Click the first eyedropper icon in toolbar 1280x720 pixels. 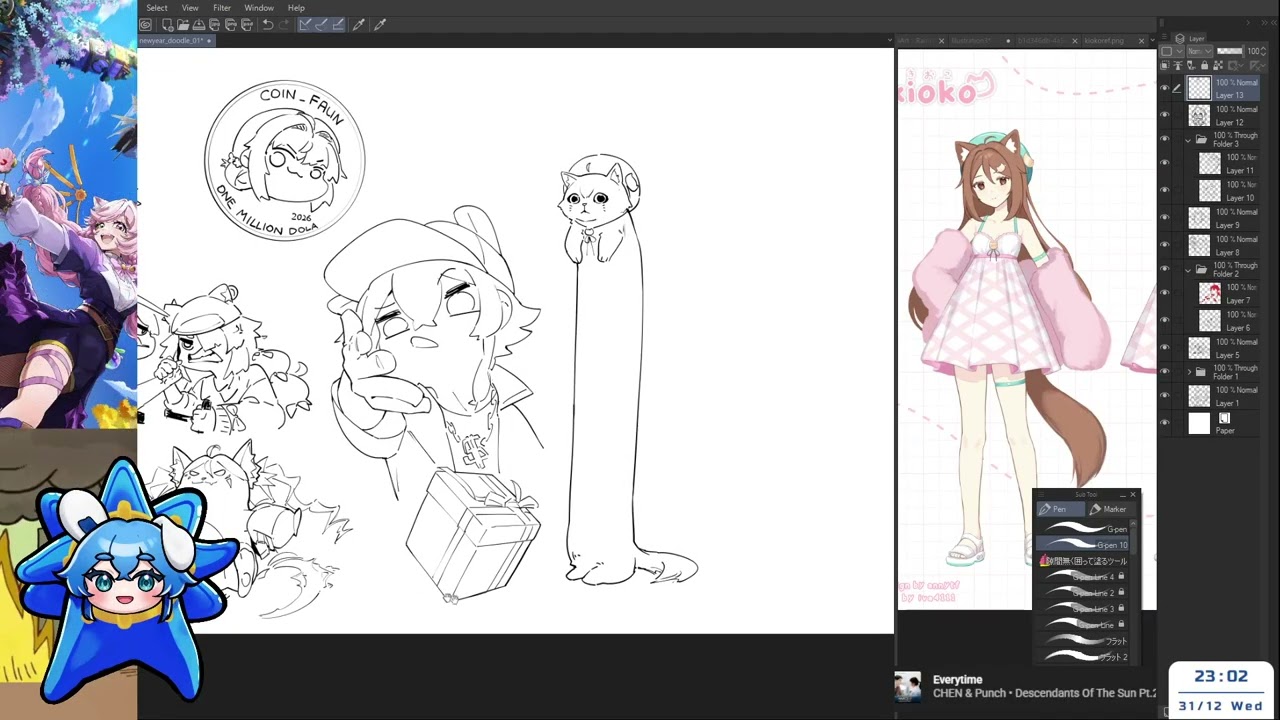[x=359, y=24]
